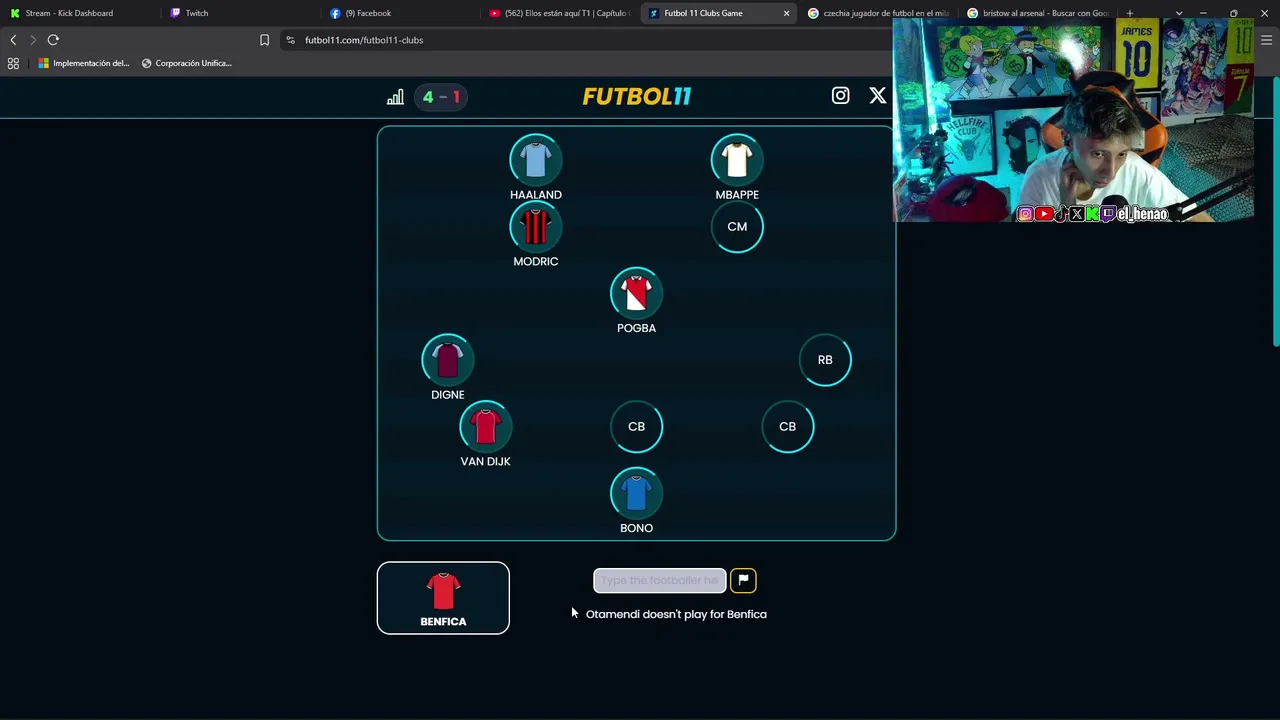Switch to the Twitch tab
The height and width of the screenshot is (720, 1280).
click(240, 13)
